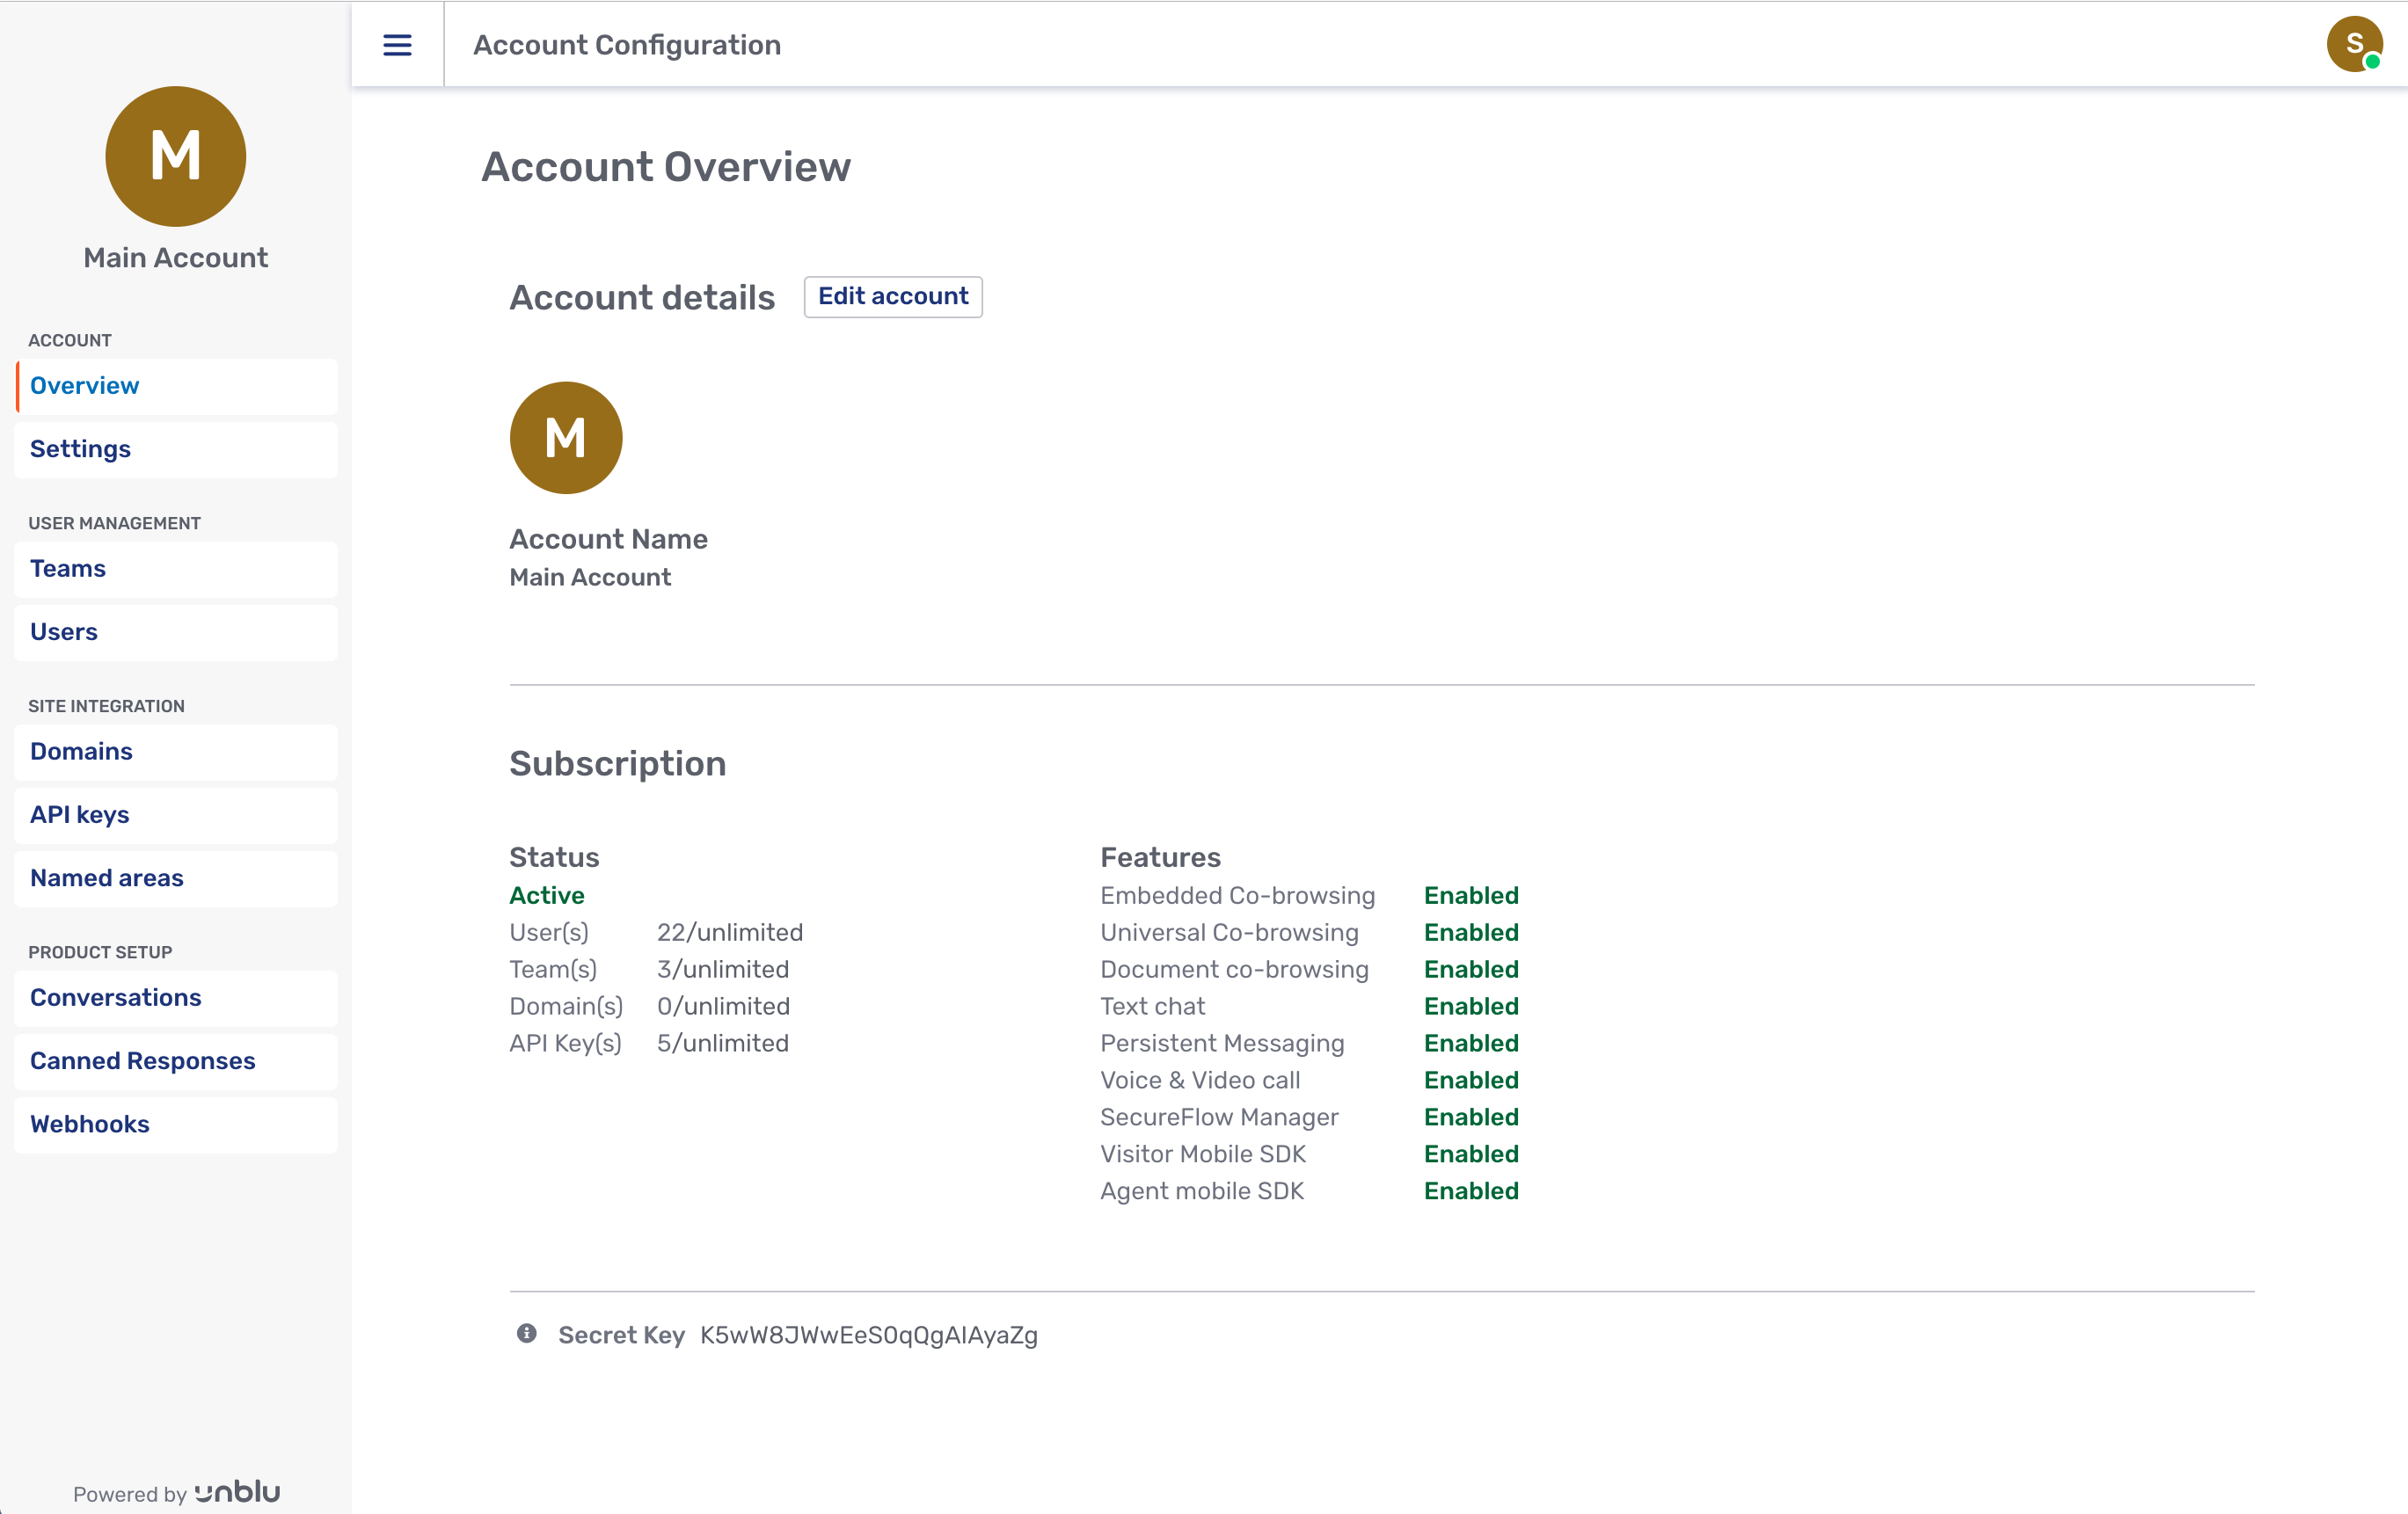Image resolution: width=2408 pixels, height=1514 pixels.
Task: Click the Main Account avatar in the sidebar
Action: (x=175, y=156)
